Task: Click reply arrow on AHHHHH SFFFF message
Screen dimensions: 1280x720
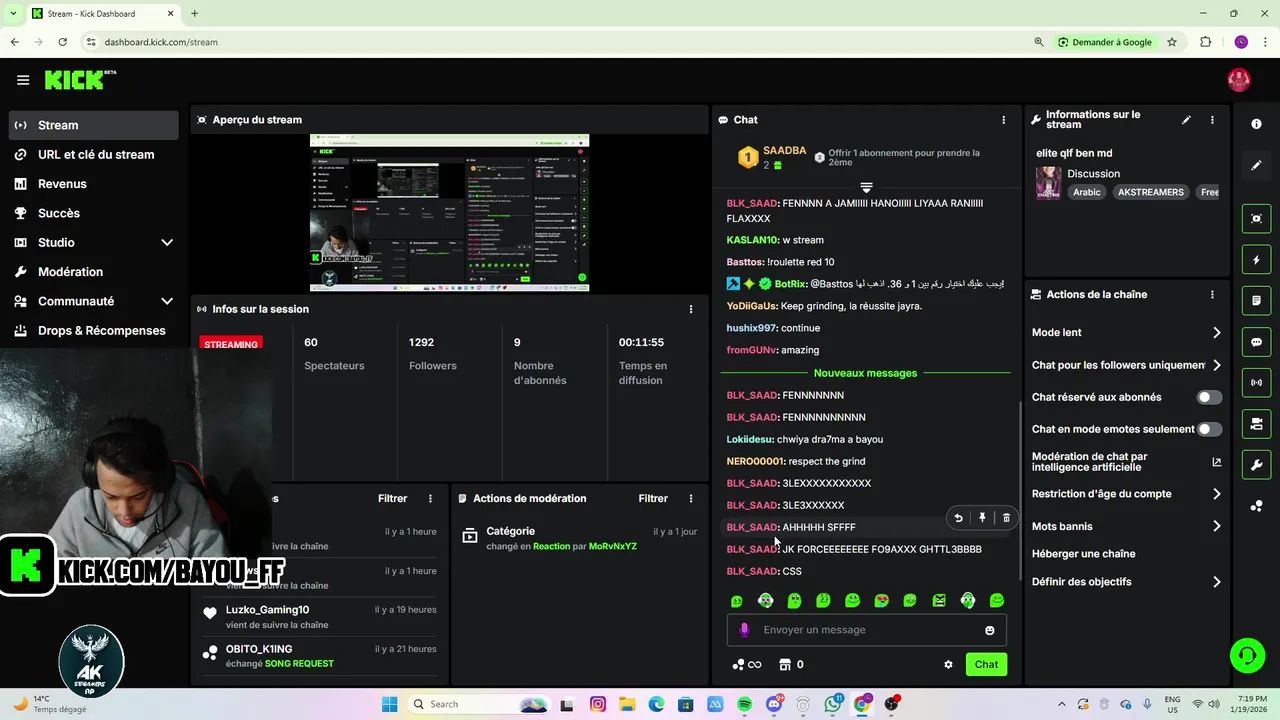Action: 958,518
